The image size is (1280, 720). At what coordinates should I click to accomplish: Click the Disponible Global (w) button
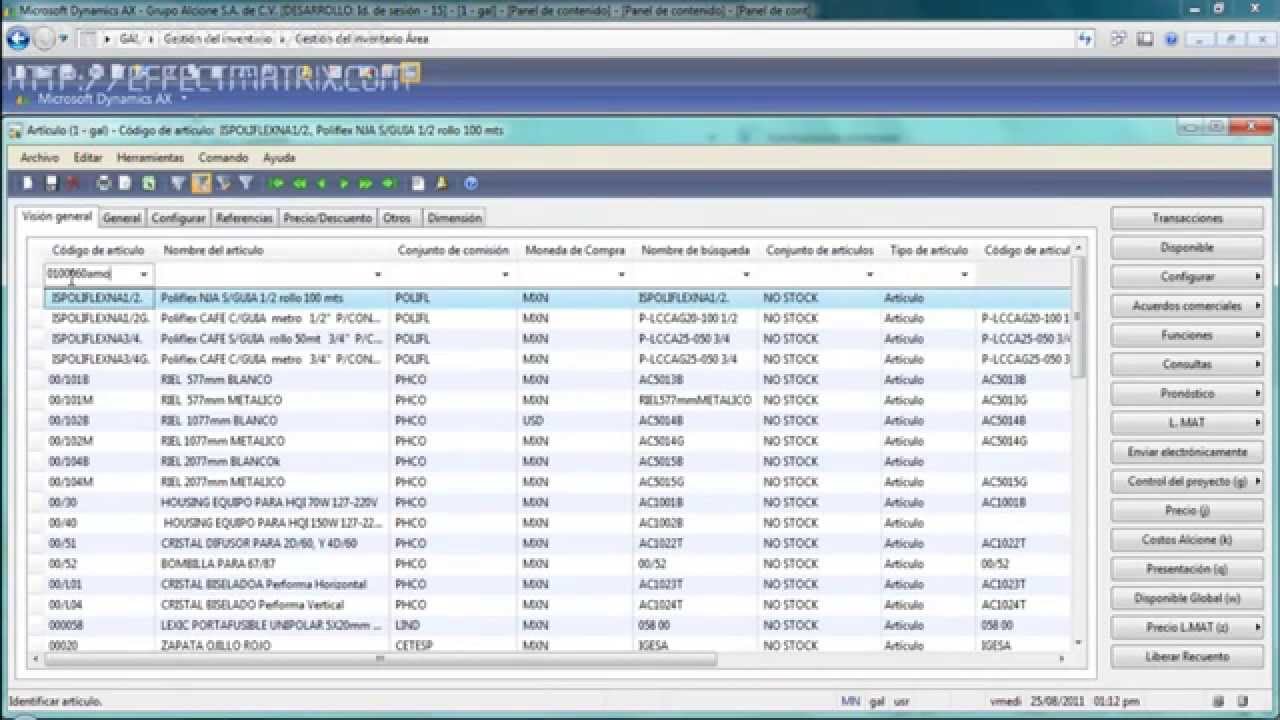pos(1187,598)
